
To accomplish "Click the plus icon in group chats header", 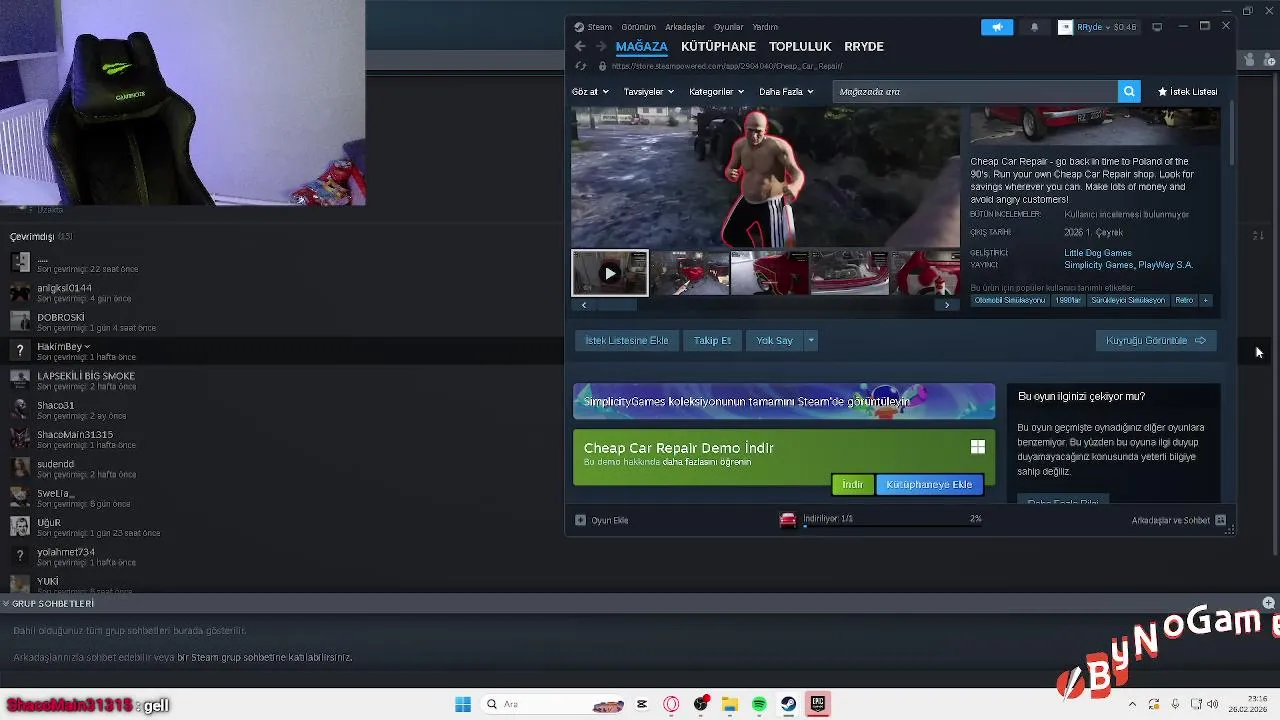I will tap(1269, 603).
